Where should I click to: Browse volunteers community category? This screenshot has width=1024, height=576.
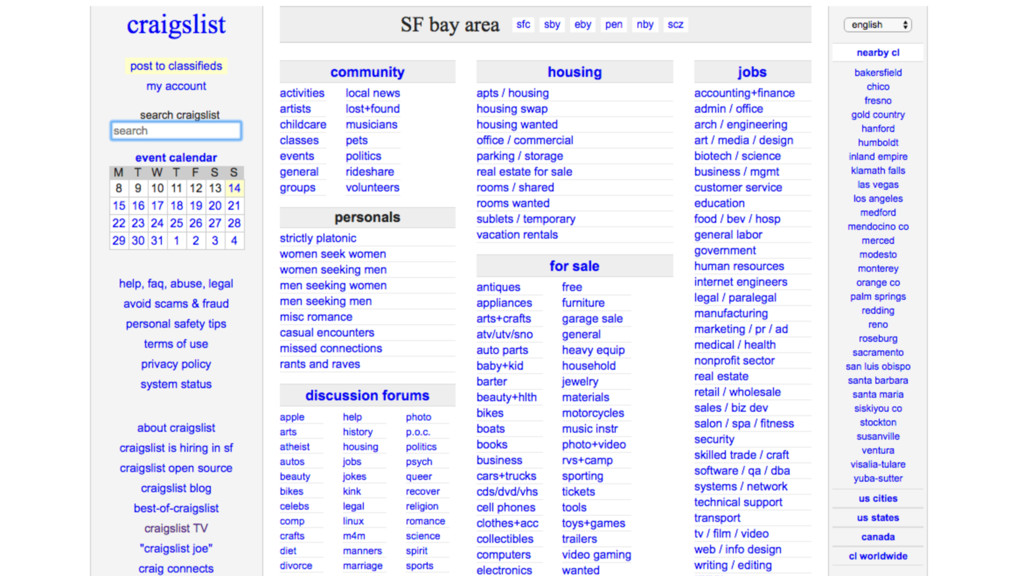(372, 187)
